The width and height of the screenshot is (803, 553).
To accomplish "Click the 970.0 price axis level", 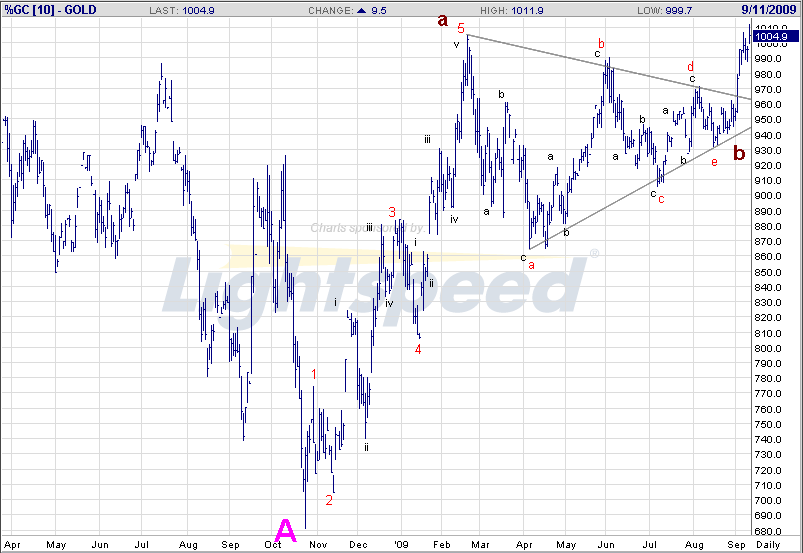I will tap(770, 90).
